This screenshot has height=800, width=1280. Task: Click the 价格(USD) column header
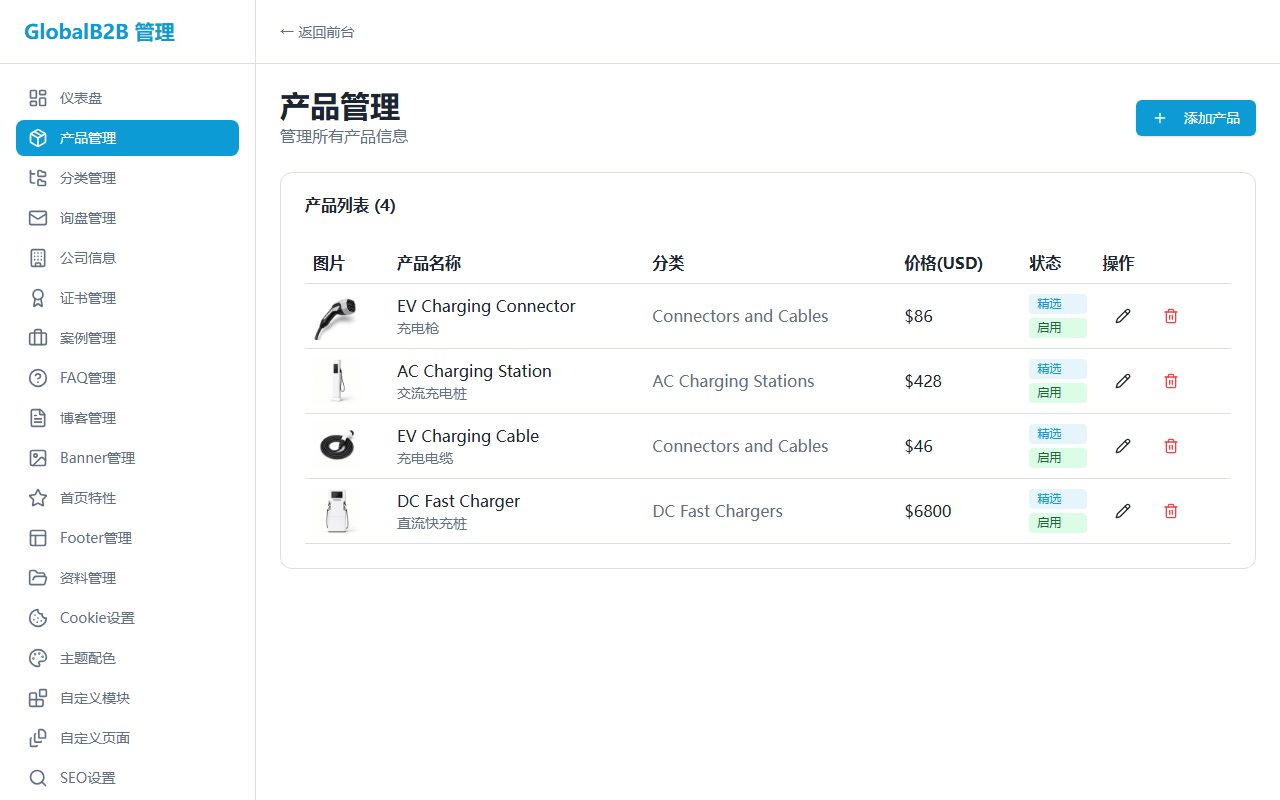point(943,263)
